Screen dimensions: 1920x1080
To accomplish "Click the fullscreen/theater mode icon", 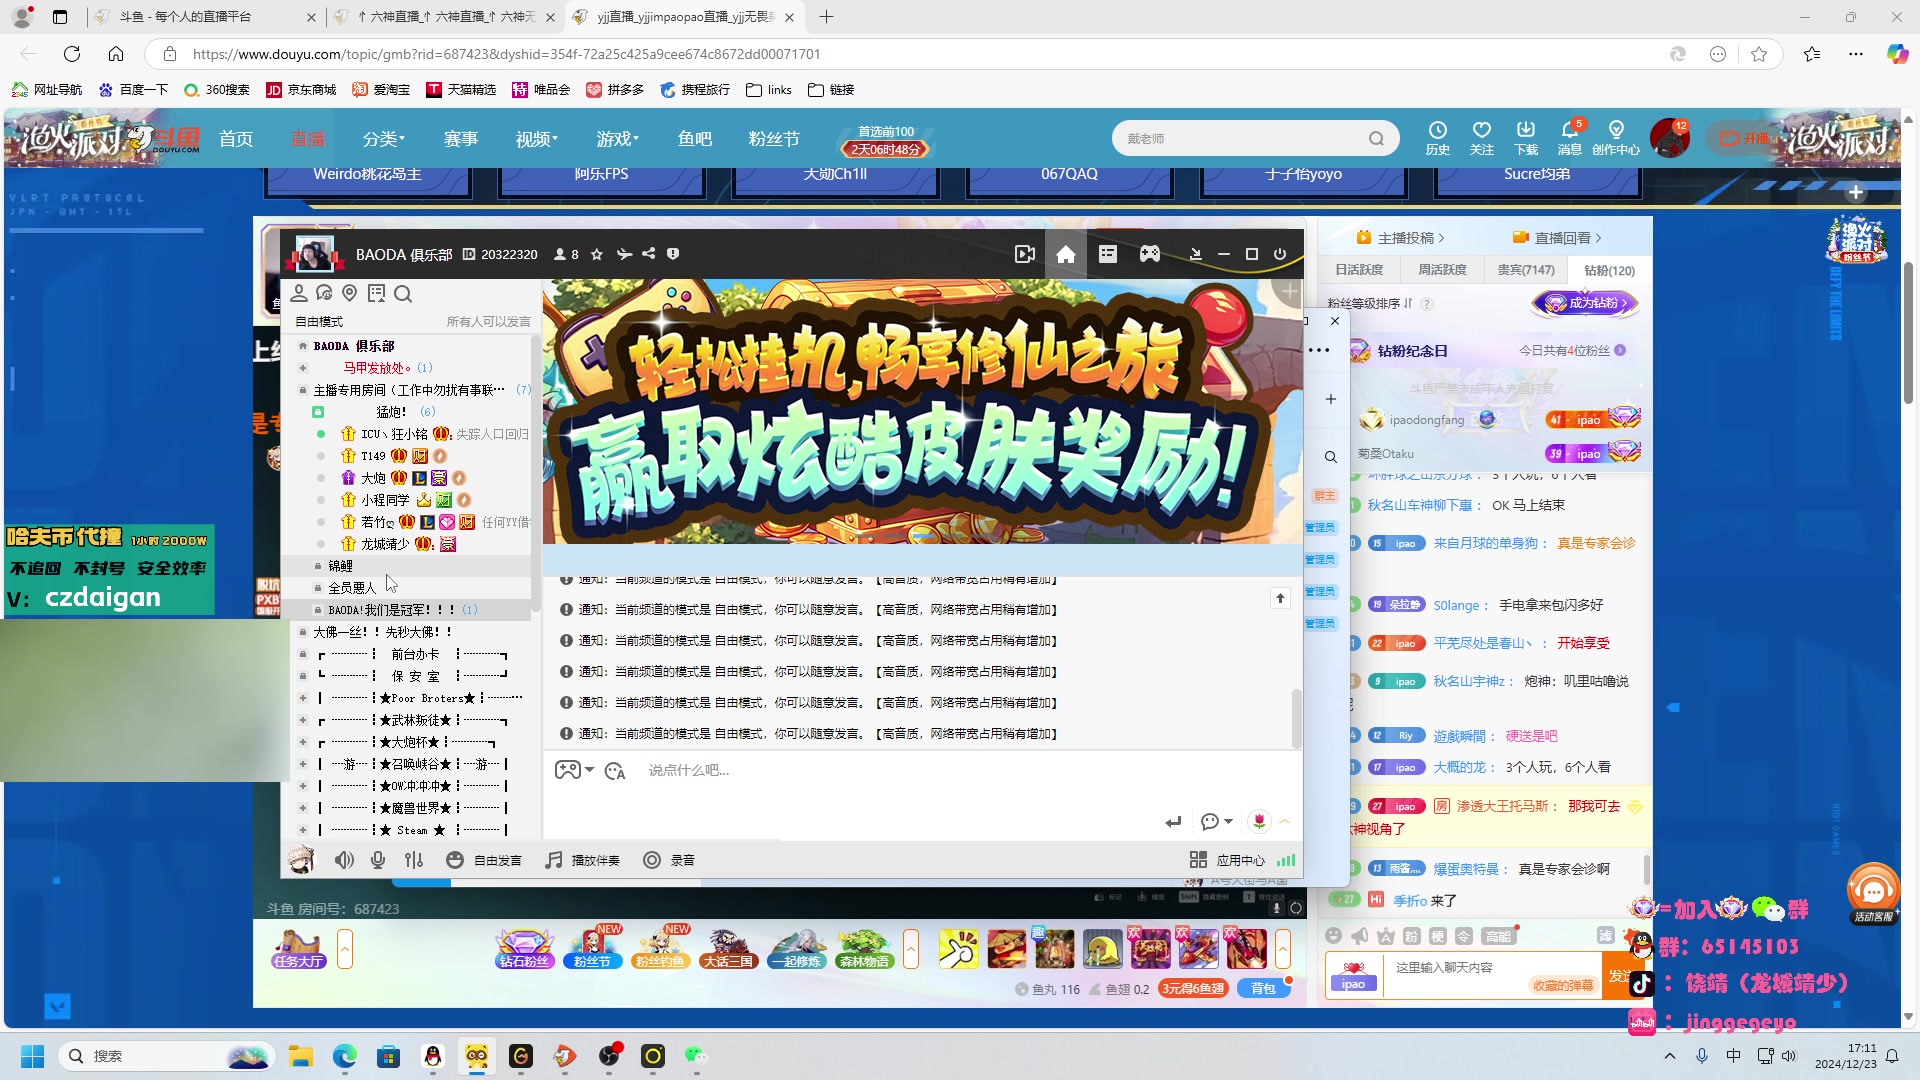I will pyautogui.click(x=1251, y=253).
